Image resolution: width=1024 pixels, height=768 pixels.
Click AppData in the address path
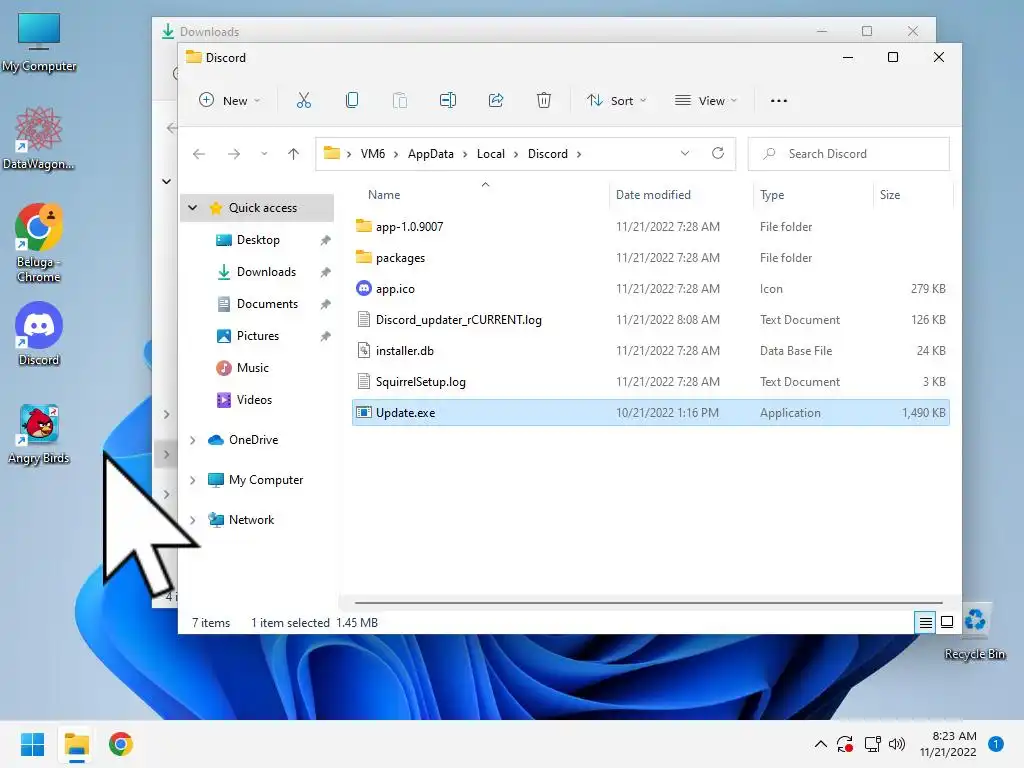[x=430, y=154]
